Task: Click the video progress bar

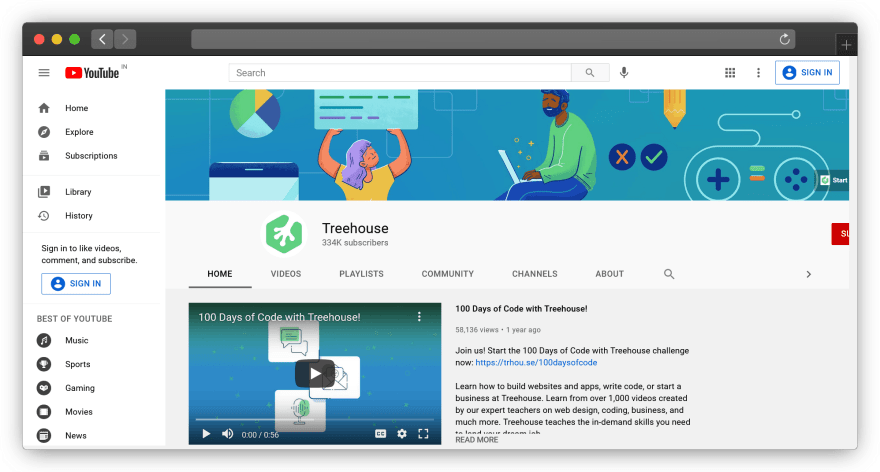Action: tap(314, 419)
